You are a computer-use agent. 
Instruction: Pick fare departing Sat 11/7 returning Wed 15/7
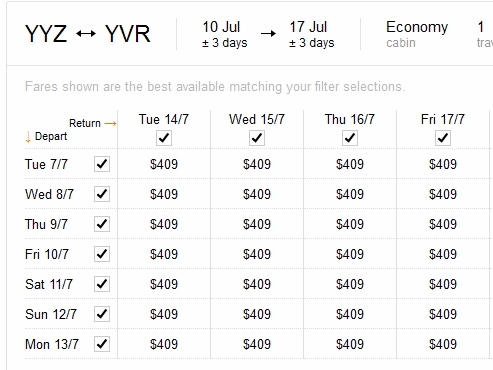point(257,284)
